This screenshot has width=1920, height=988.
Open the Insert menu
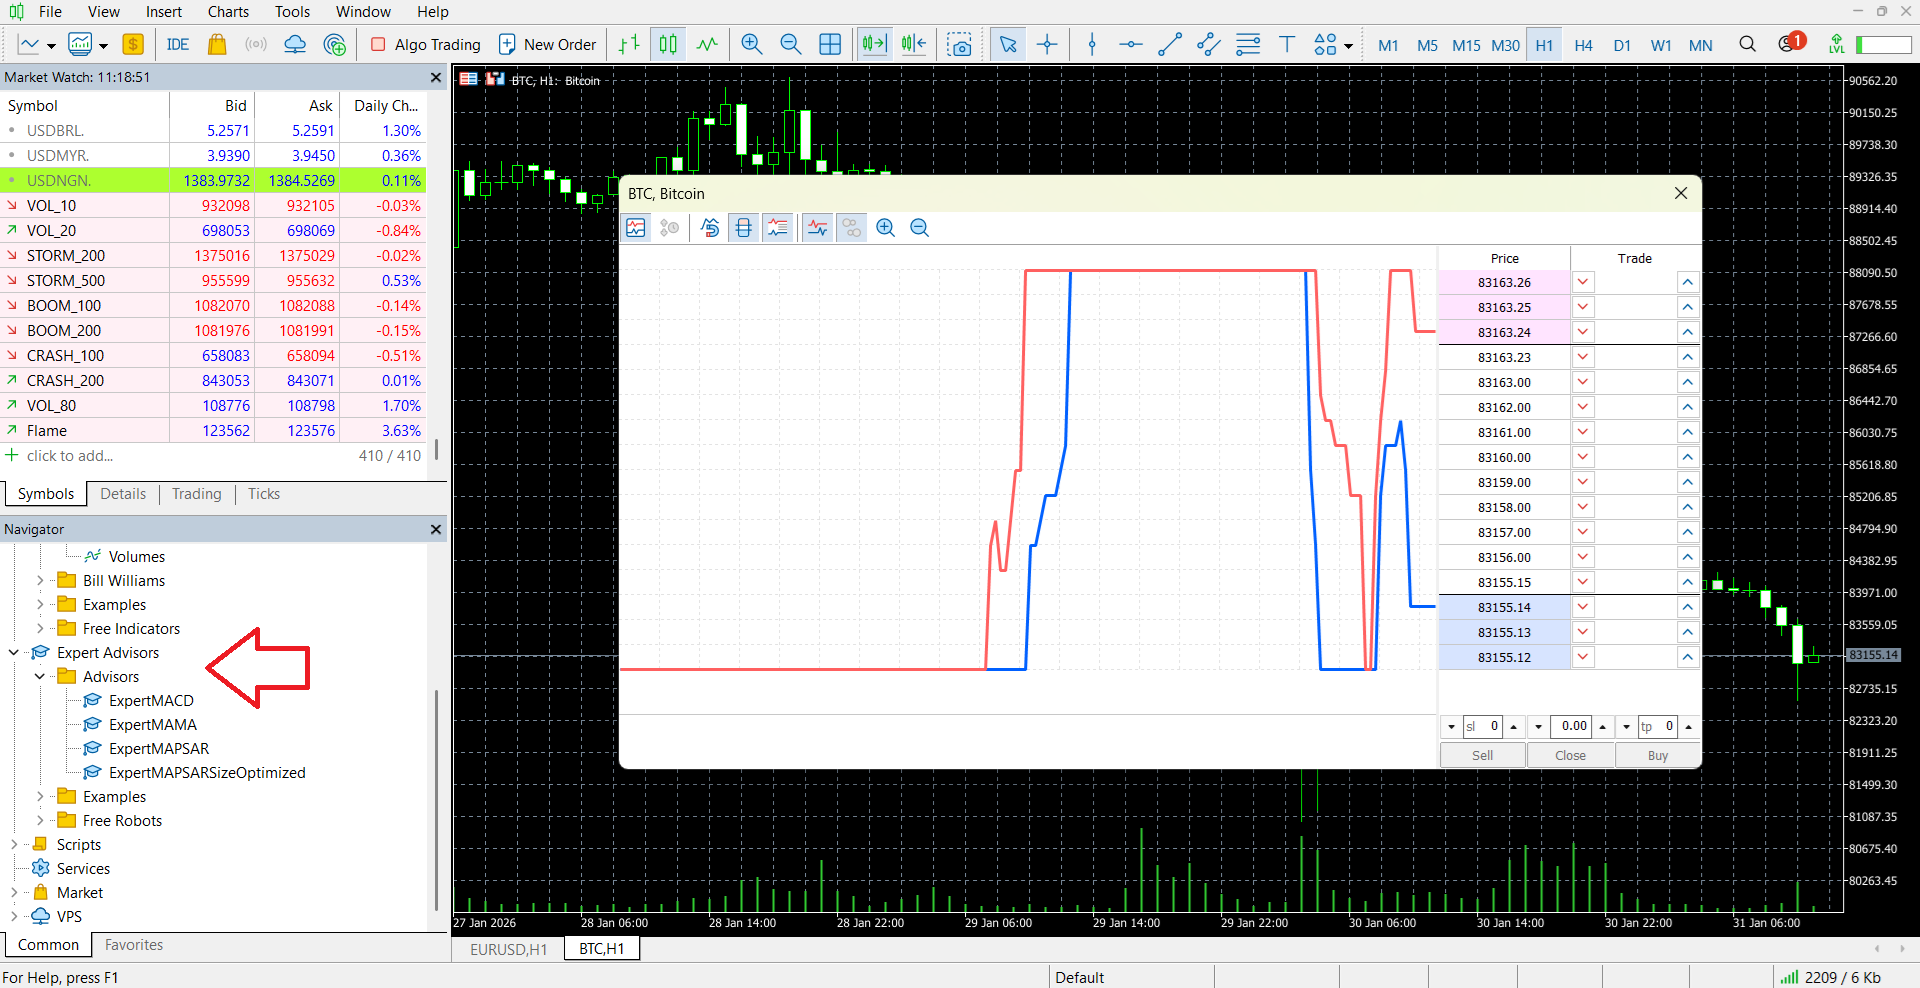tap(163, 12)
